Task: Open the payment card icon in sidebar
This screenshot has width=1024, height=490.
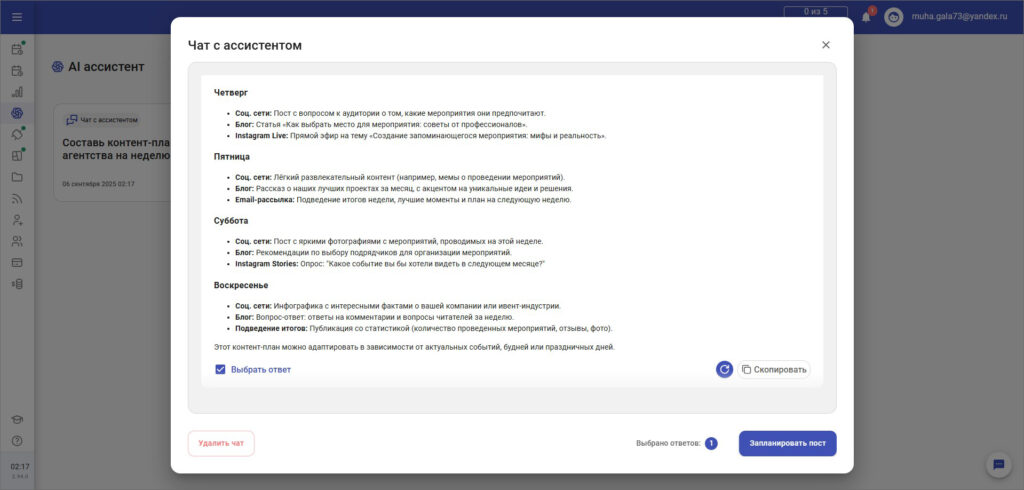Action: [17, 263]
